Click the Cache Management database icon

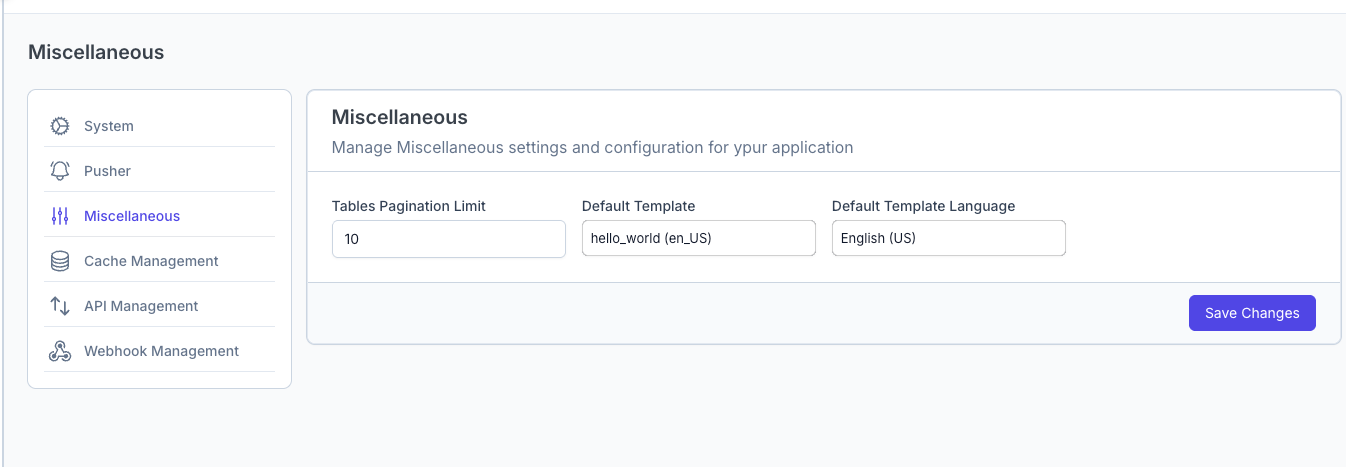tap(60, 261)
